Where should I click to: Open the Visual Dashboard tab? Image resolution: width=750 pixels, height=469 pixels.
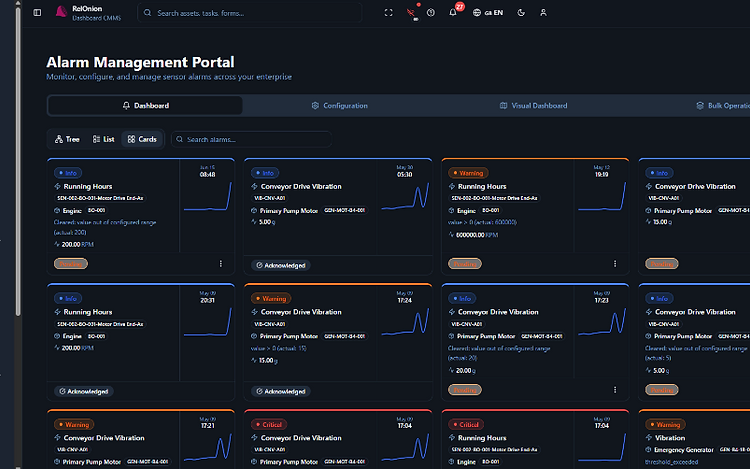tap(533, 106)
